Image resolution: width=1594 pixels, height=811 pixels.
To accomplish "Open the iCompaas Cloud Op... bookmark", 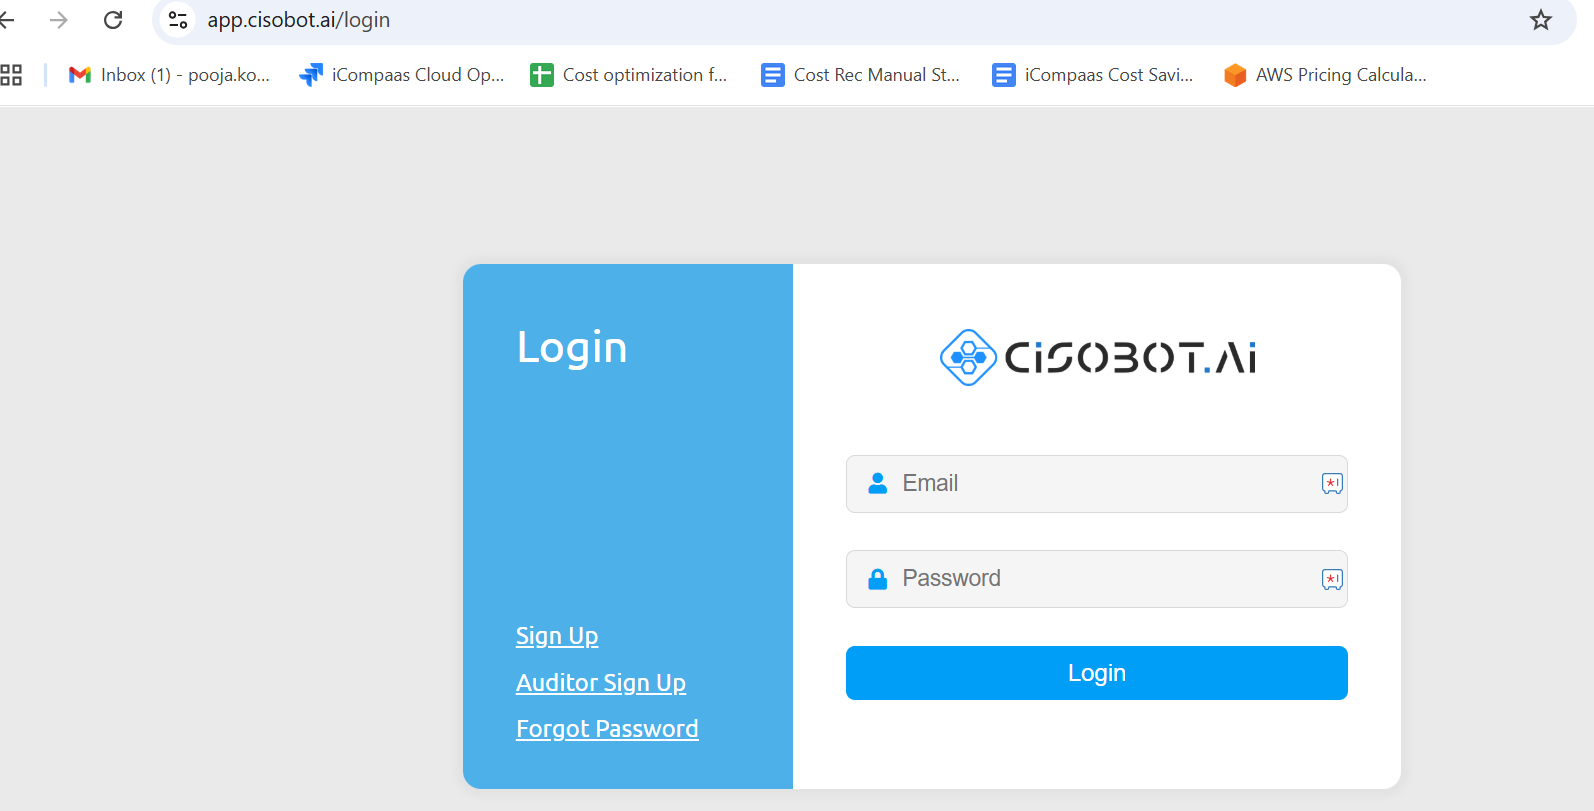I will pos(402,75).
